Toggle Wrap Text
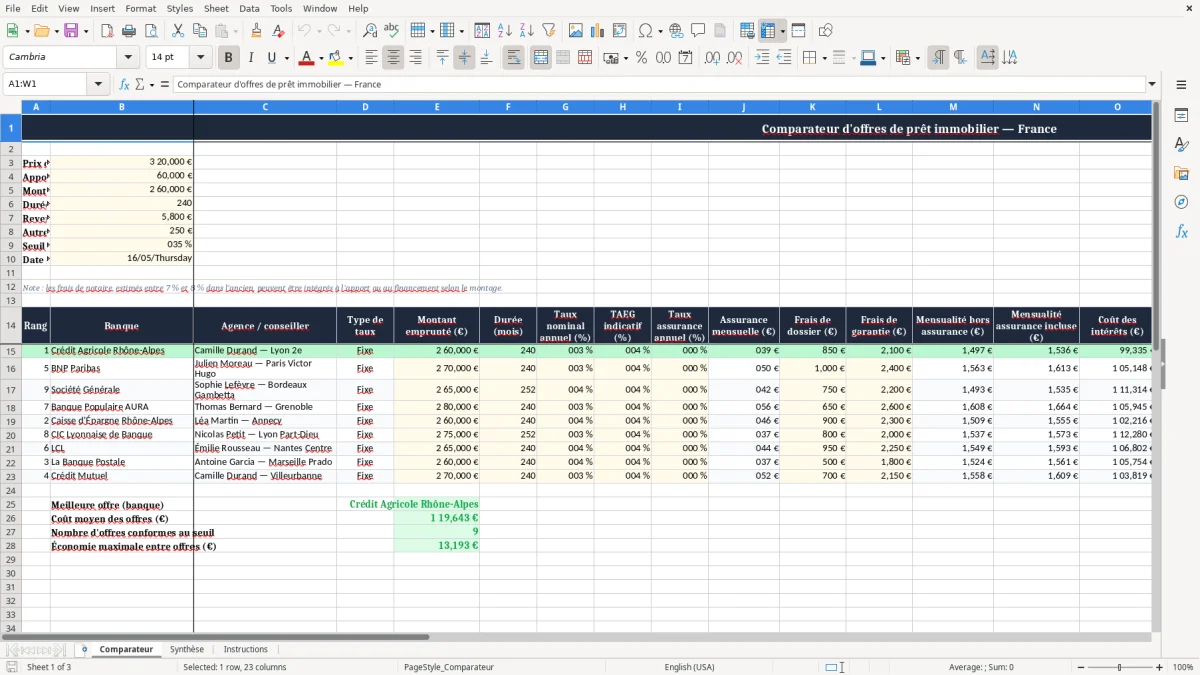Image resolution: width=1200 pixels, height=675 pixels. click(x=514, y=58)
